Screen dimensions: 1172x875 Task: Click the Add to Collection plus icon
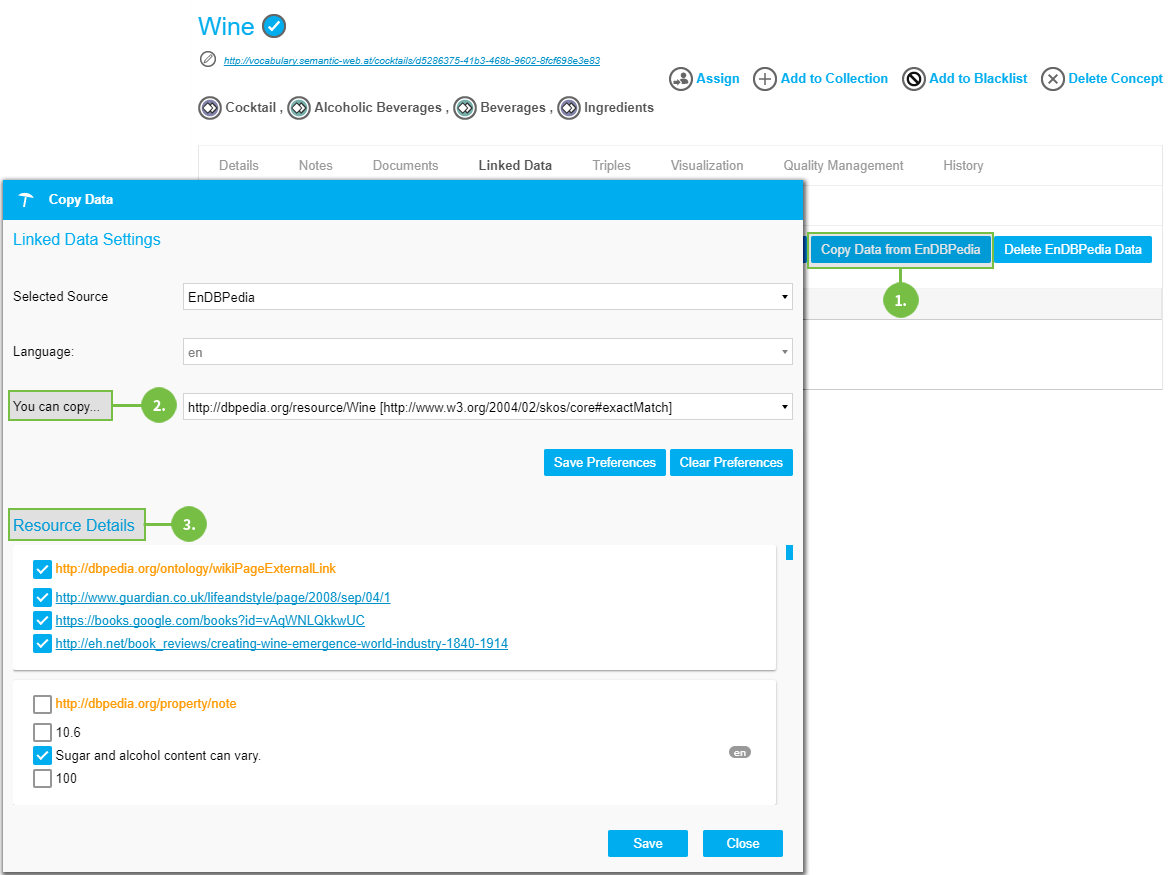click(x=765, y=79)
